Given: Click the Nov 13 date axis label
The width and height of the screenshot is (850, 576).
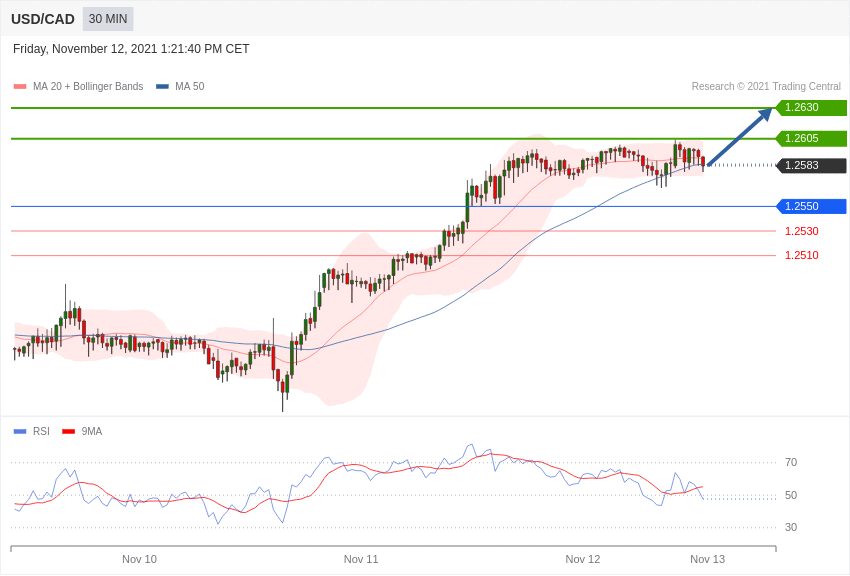Looking at the screenshot, I should tap(707, 559).
